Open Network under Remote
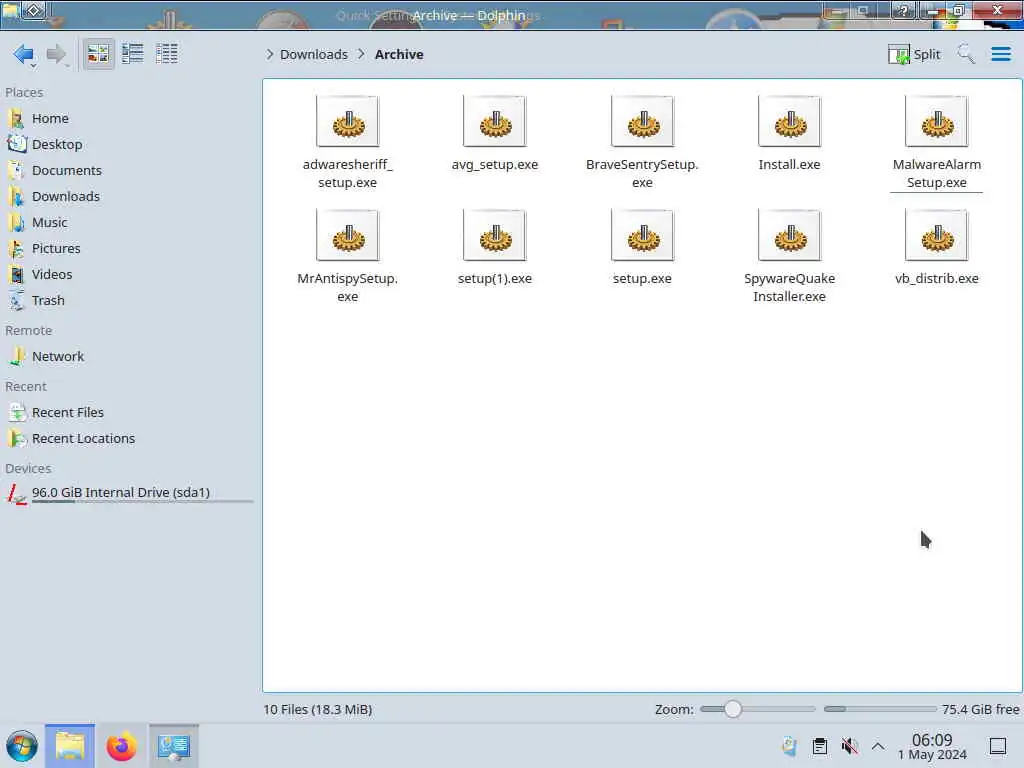 (x=129, y=357)
